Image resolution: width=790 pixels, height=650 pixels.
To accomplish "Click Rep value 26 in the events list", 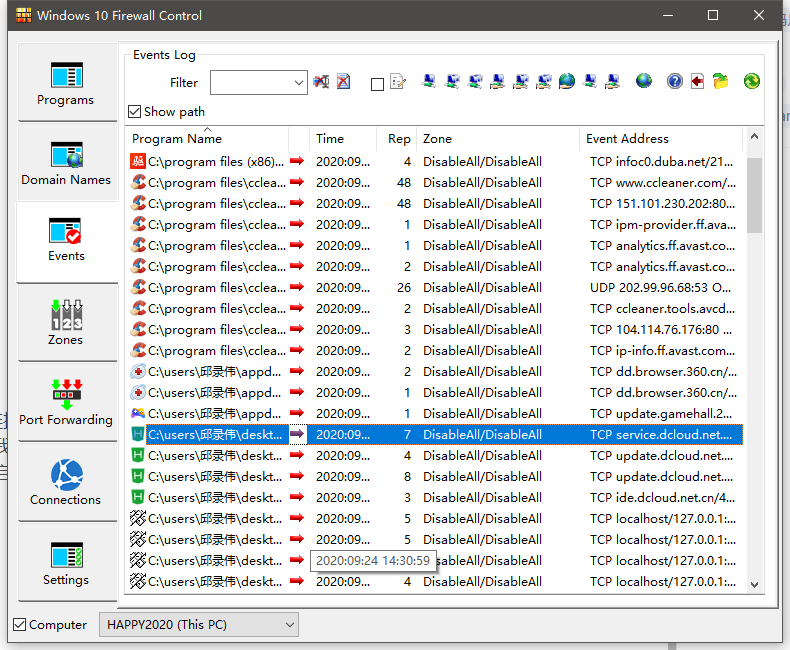I will coord(404,287).
